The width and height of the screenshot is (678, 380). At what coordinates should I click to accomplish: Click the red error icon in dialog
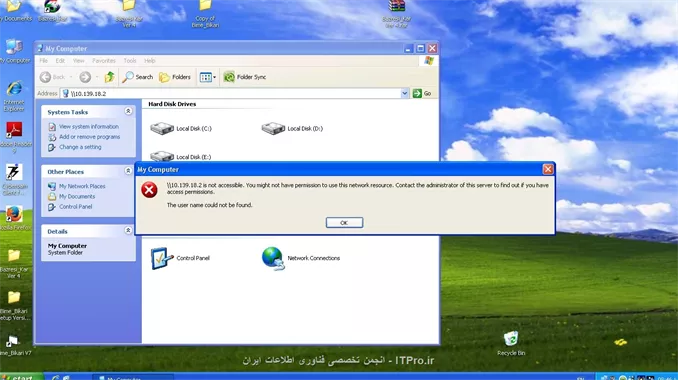pyautogui.click(x=149, y=190)
